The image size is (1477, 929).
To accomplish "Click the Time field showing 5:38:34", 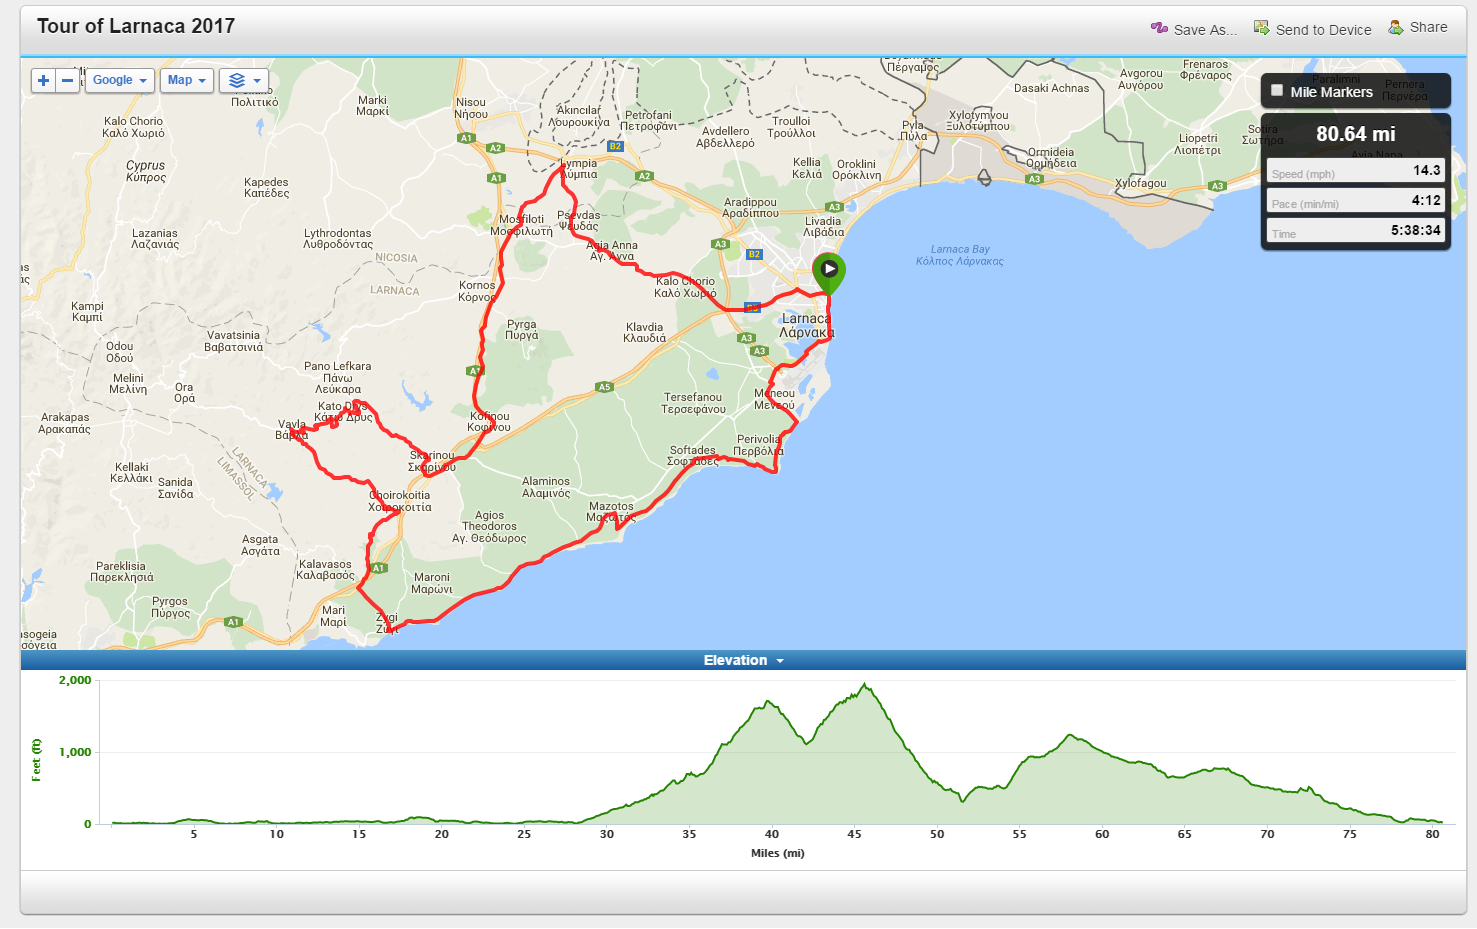I will 1355,231.
